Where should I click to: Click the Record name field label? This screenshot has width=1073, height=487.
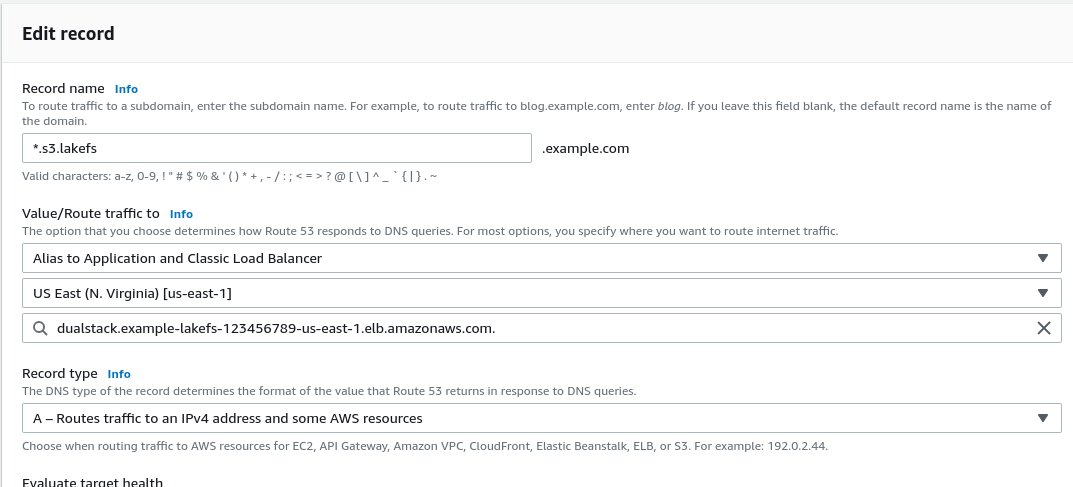click(63, 88)
